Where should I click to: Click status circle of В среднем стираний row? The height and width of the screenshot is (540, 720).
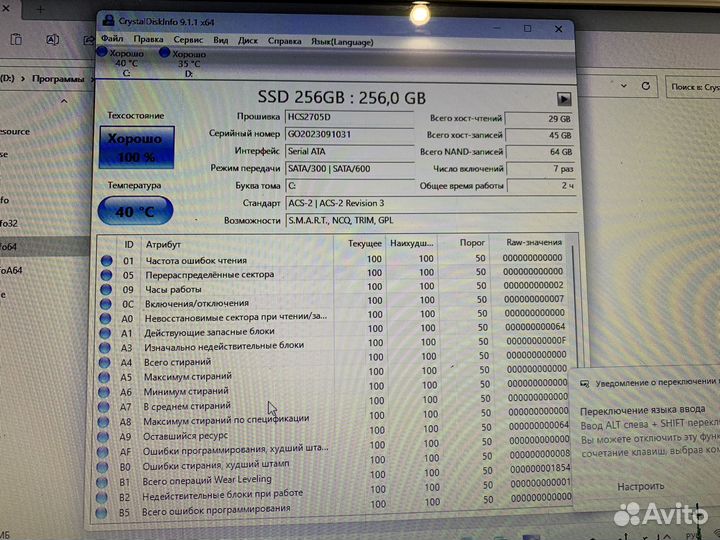click(x=104, y=407)
